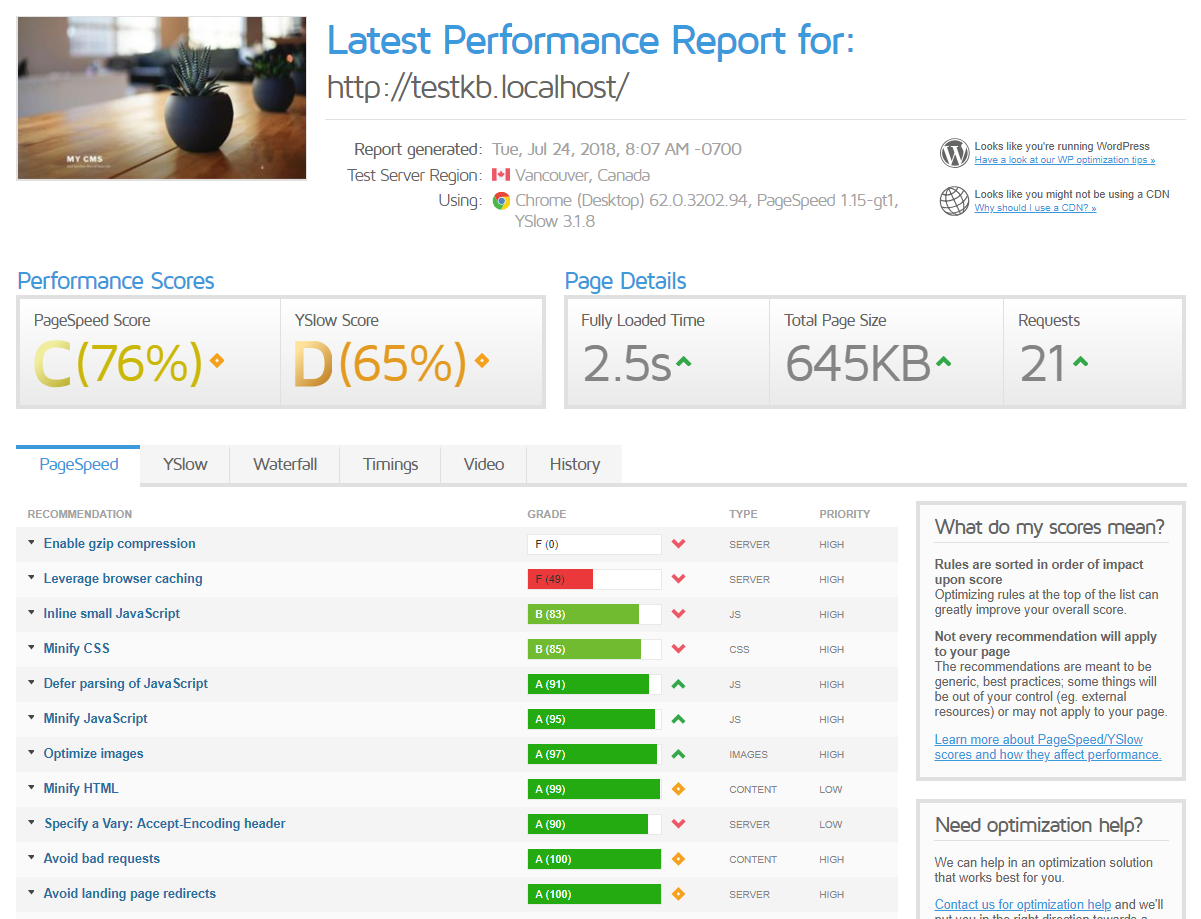Viewport: 1201px width, 919px height.
Task: Click the Chrome browser icon
Action: pyautogui.click(x=501, y=200)
